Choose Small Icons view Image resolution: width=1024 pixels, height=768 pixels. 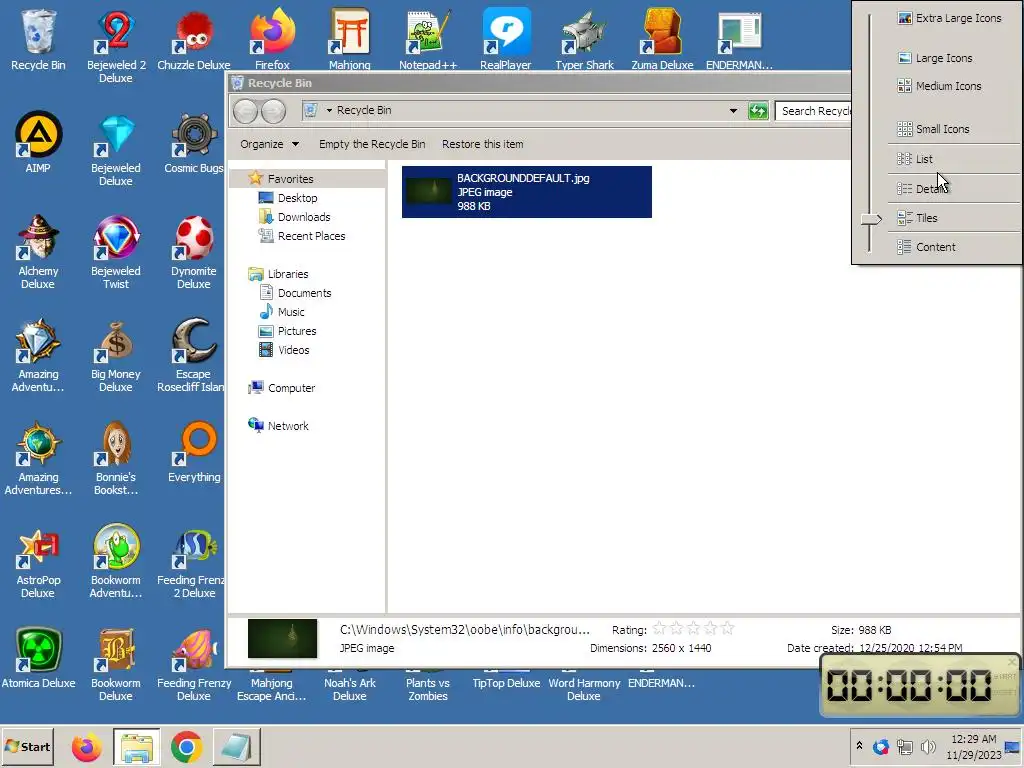coord(934,129)
